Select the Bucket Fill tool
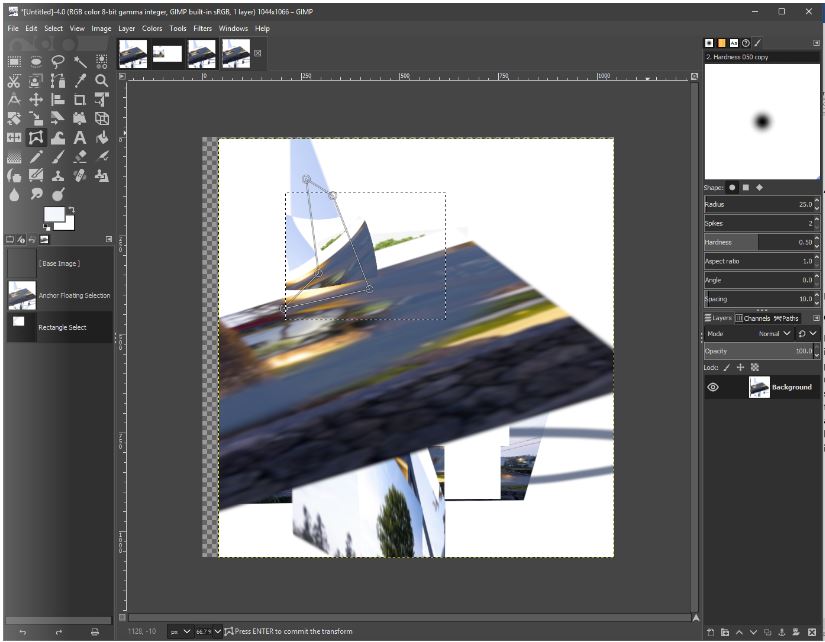 pos(102,137)
